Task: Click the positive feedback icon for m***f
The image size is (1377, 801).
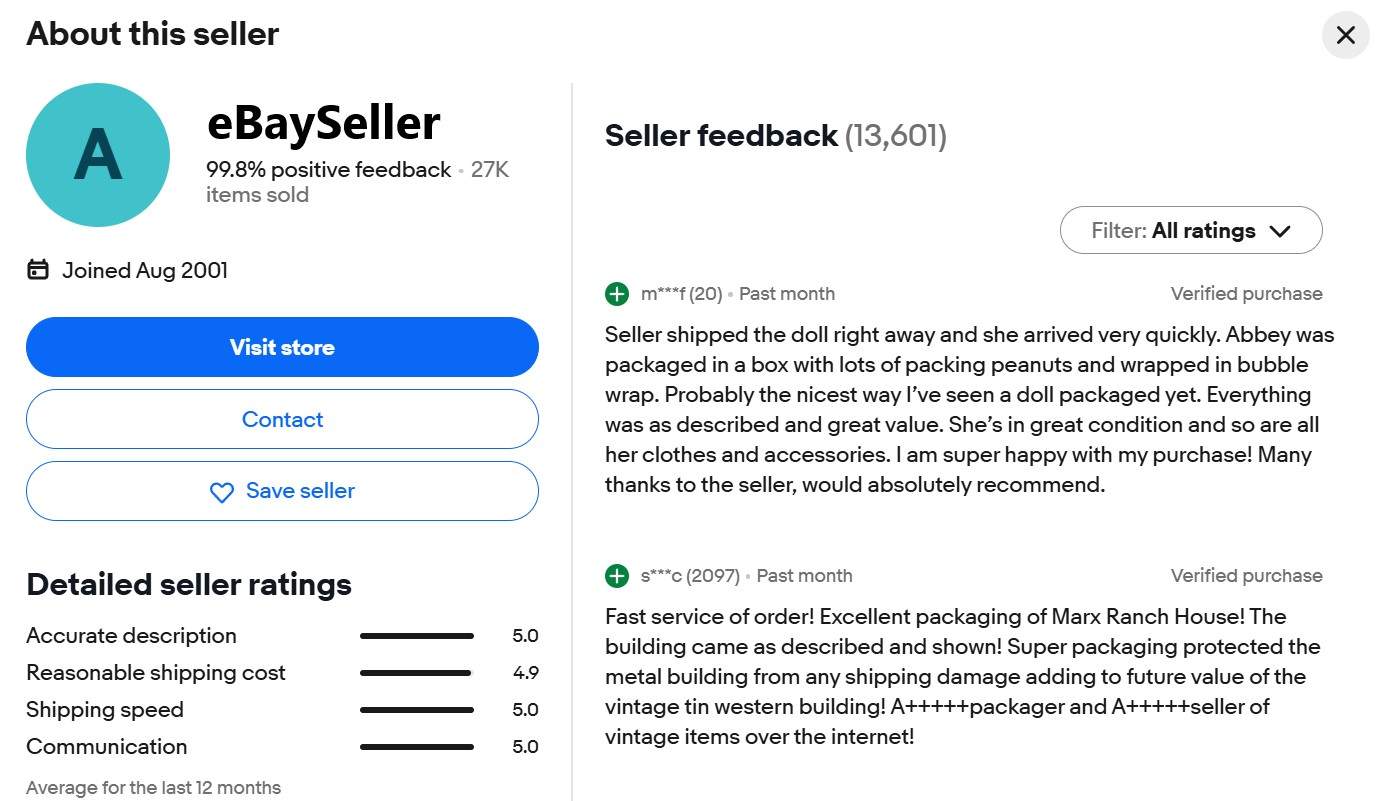Action: (617, 294)
